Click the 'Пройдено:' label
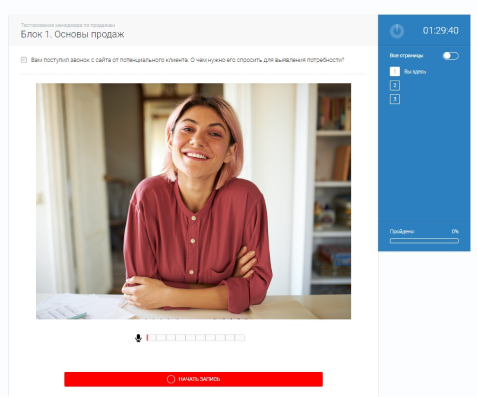The image size is (477, 397). click(x=402, y=231)
